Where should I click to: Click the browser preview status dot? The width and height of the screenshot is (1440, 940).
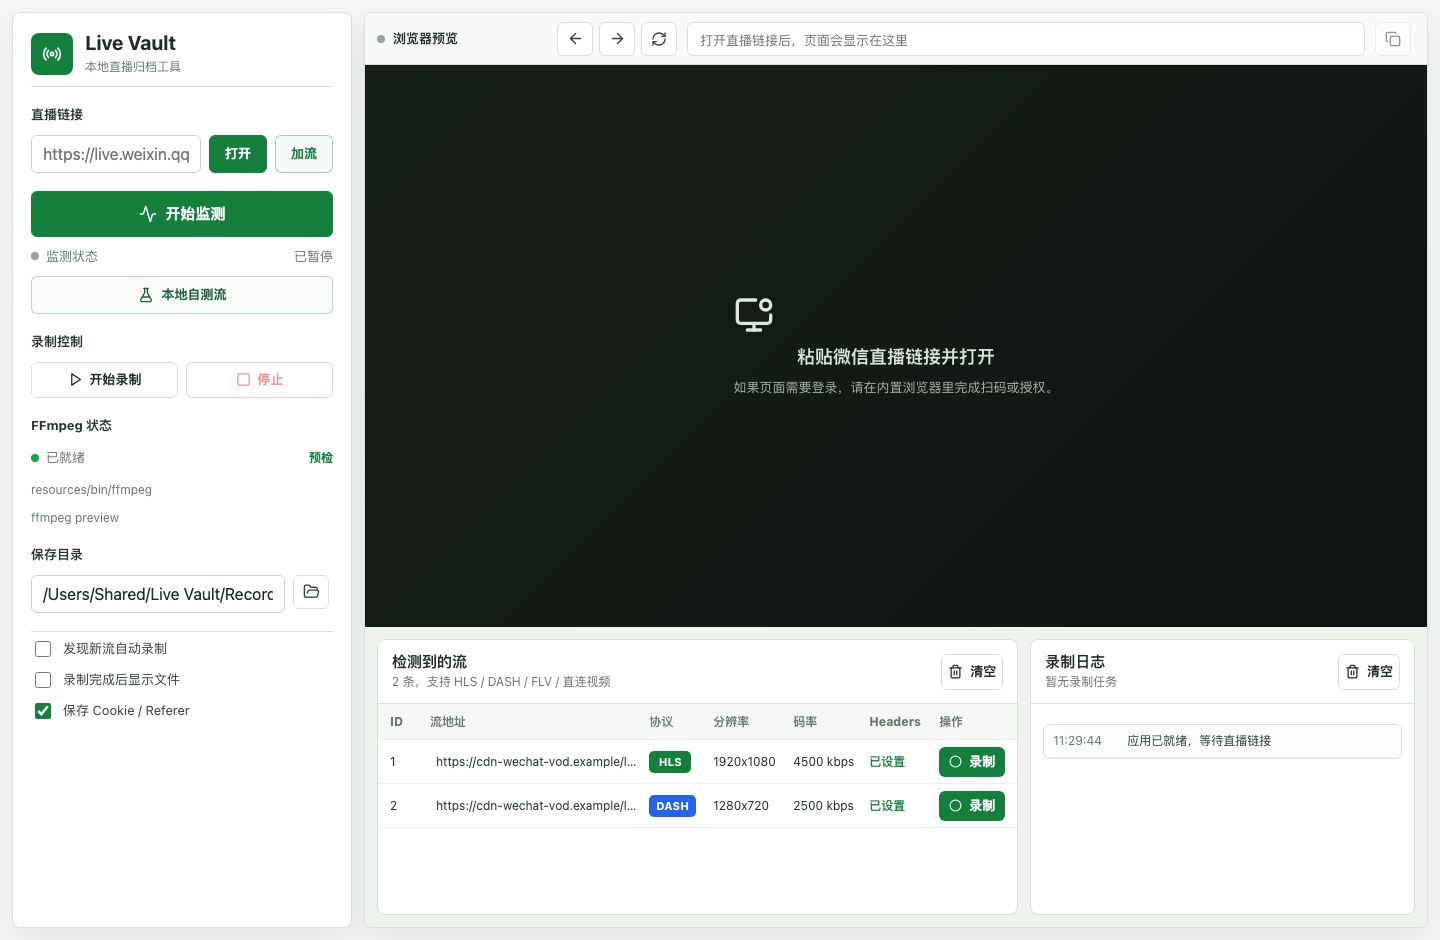coord(381,39)
